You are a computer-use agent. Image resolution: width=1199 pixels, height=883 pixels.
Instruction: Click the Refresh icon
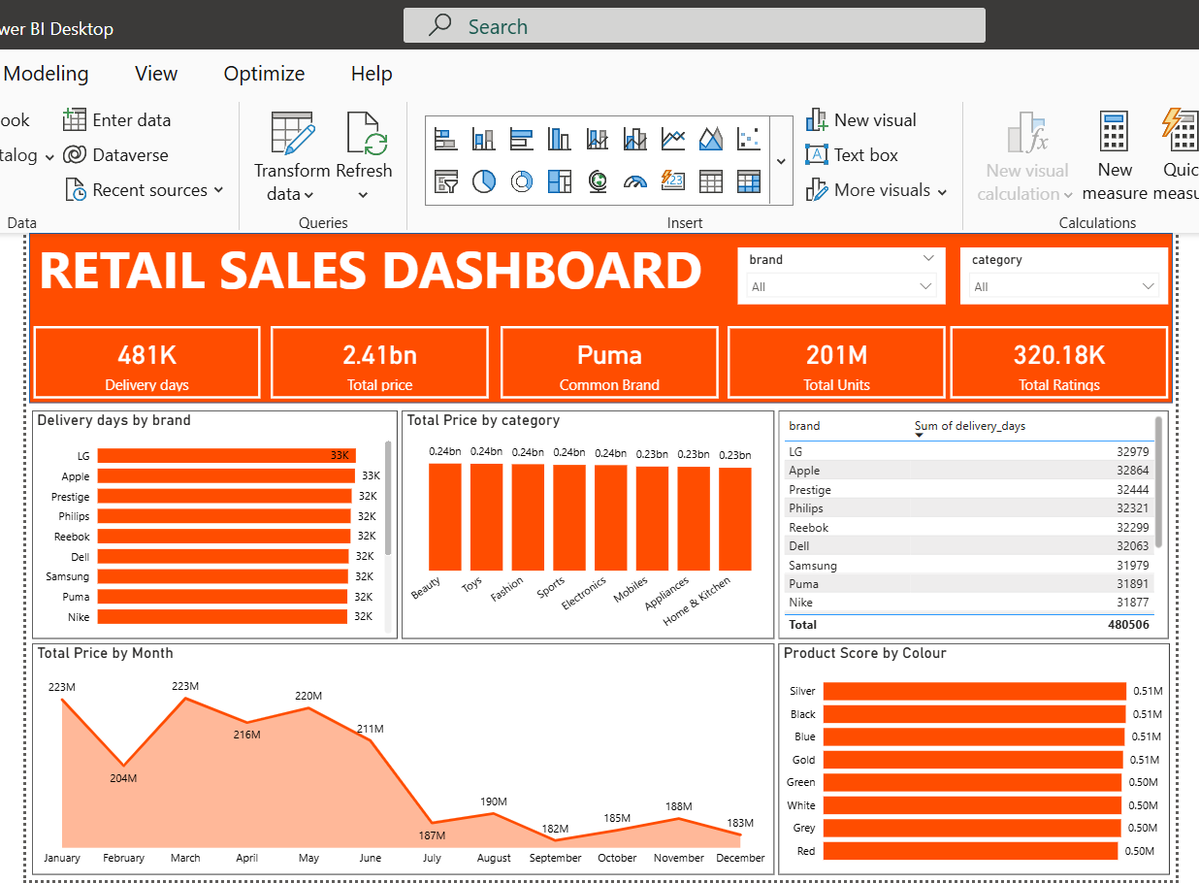pyautogui.click(x=366, y=134)
